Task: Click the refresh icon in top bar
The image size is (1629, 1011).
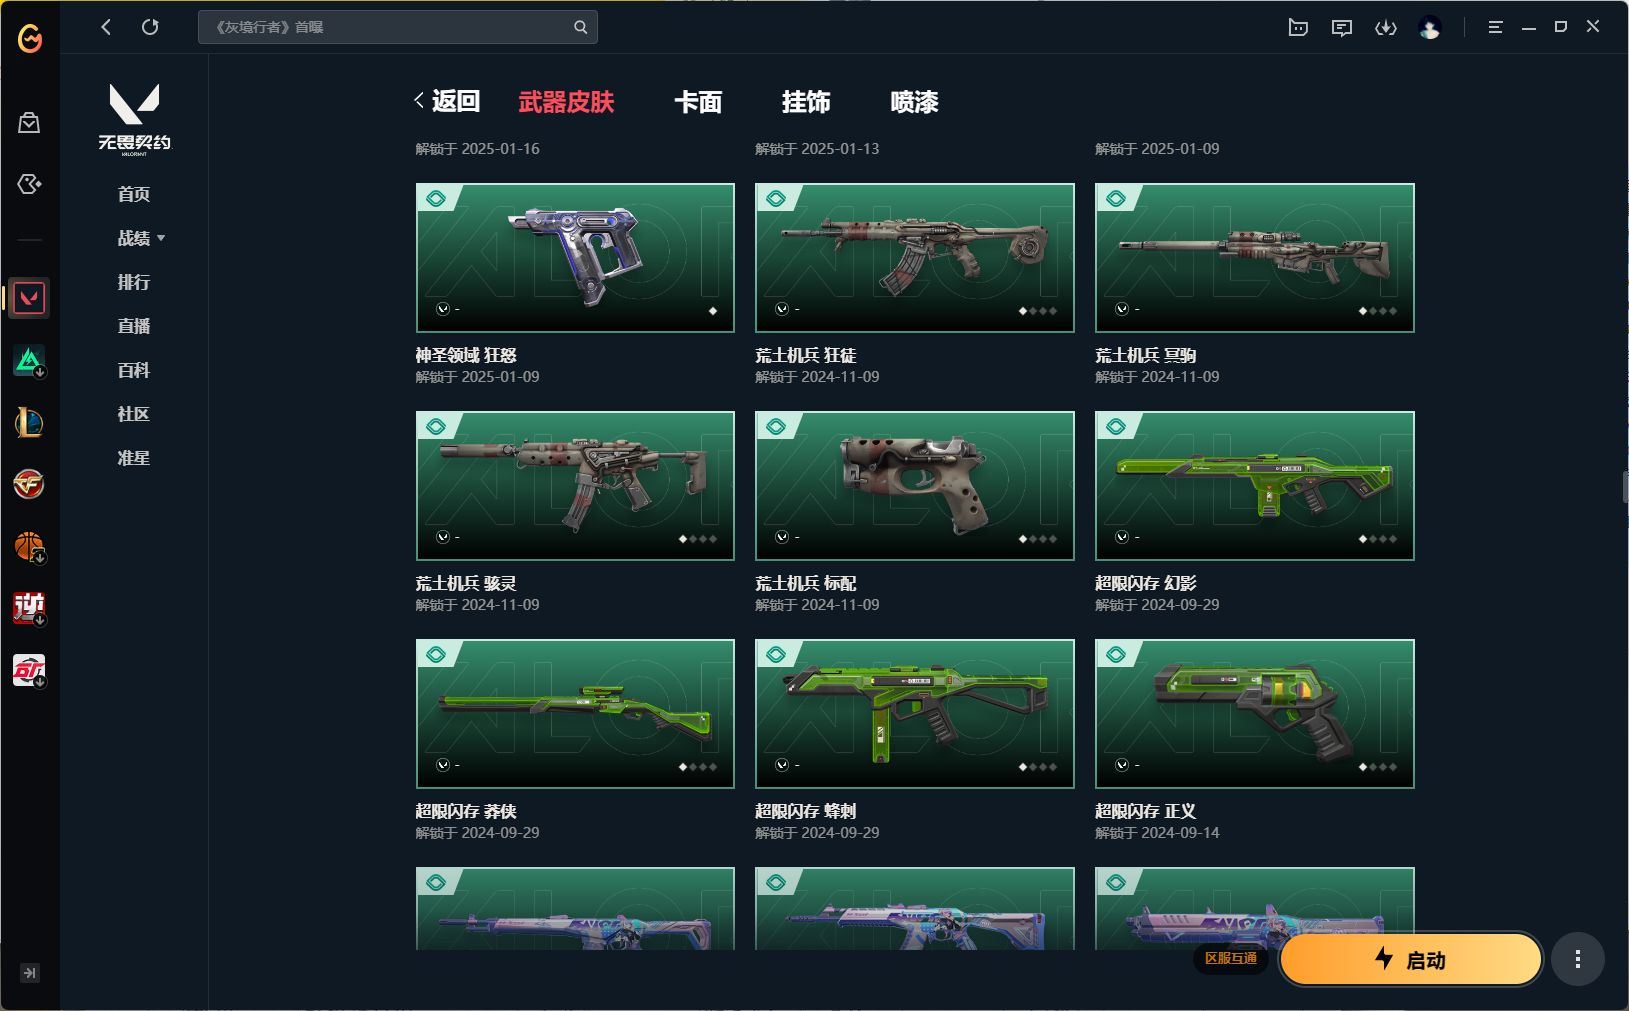Action: tap(150, 27)
